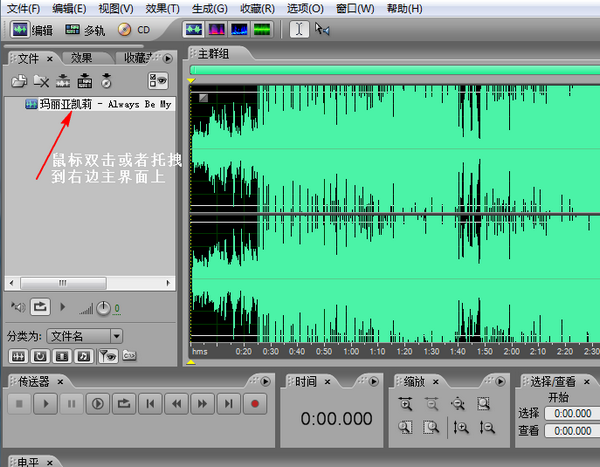Open the 生成(G) menu
This screenshot has width=600, height=467.
pos(210,8)
